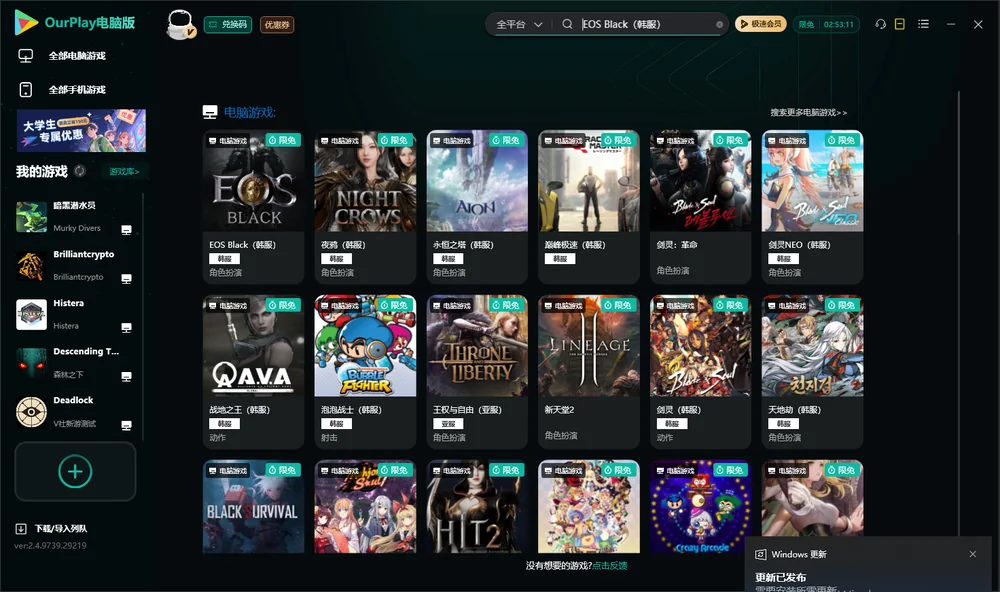This screenshot has height=592, width=1000.
Task: Click the OurPlay logo icon
Action: pyautogui.click(x=26, y=22)
